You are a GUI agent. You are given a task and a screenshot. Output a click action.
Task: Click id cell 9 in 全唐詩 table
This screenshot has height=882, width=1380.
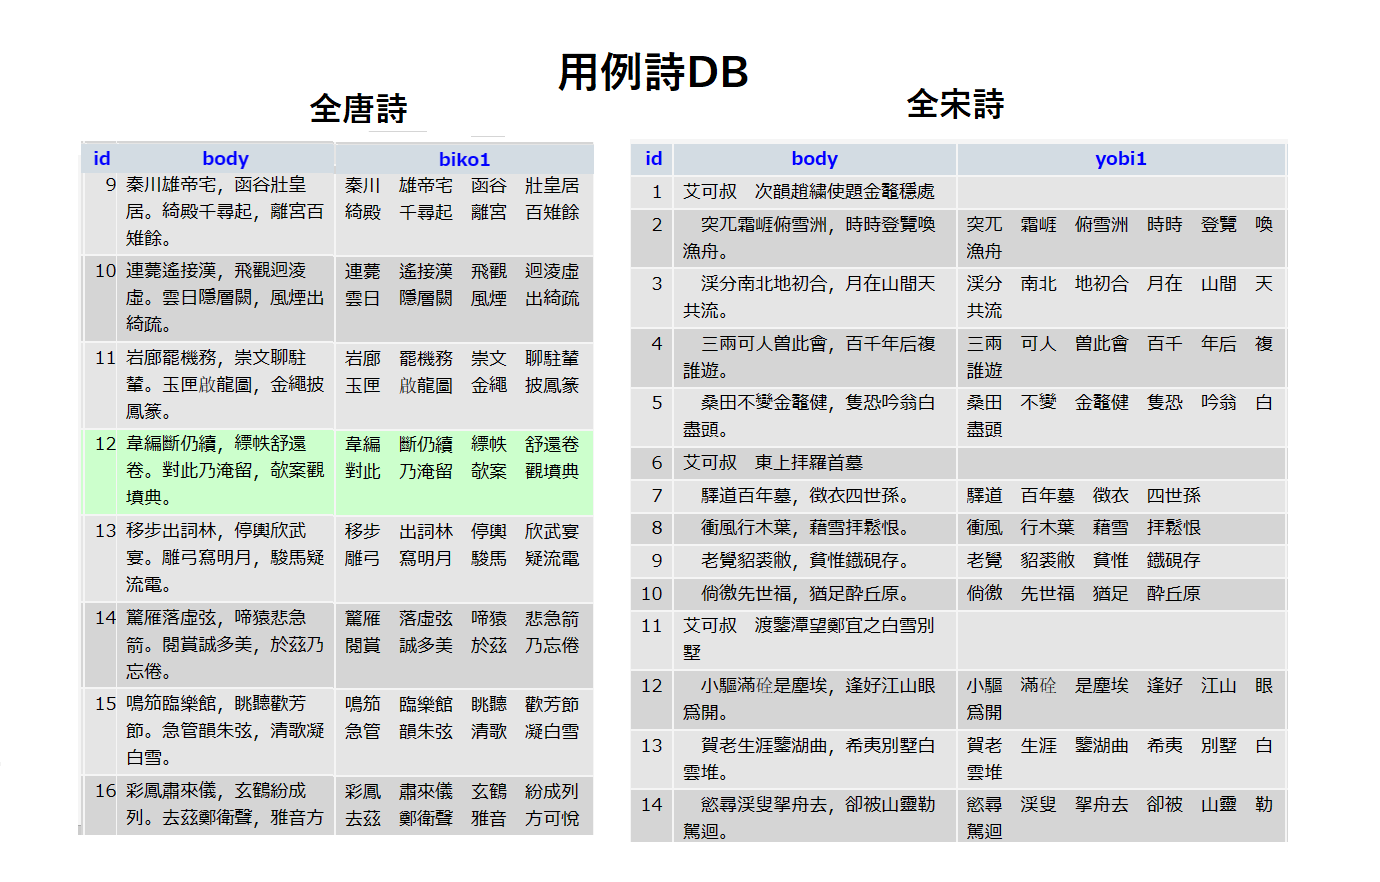pos(101,213)
